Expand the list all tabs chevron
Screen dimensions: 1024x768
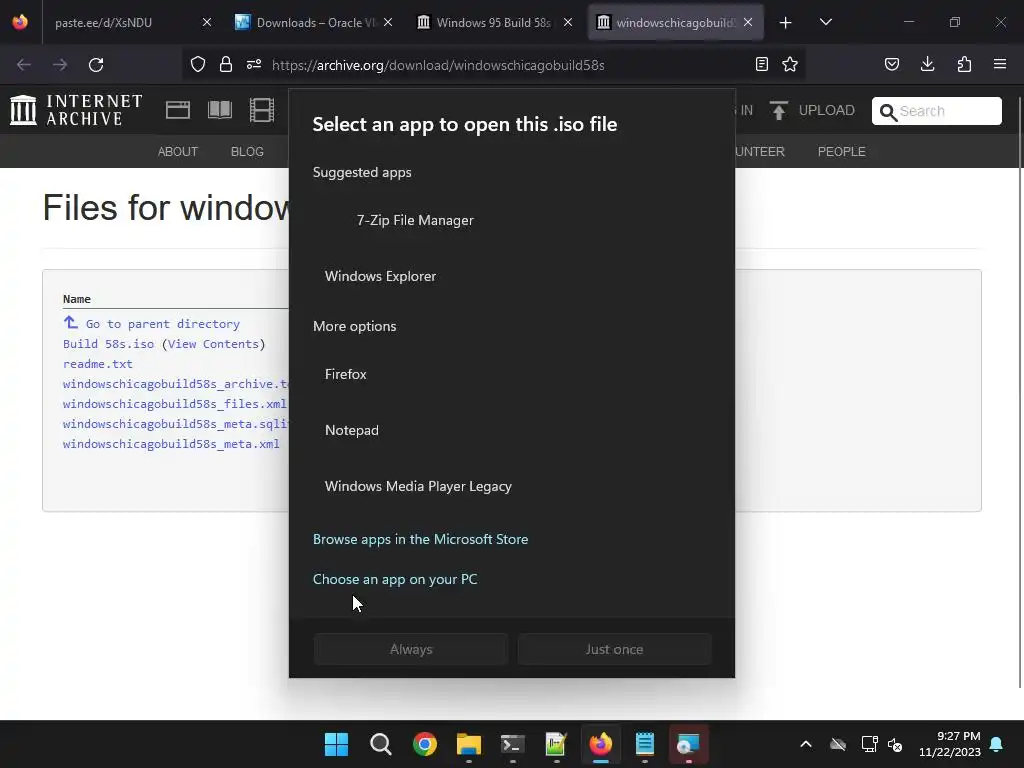click(x=825, y=23)
